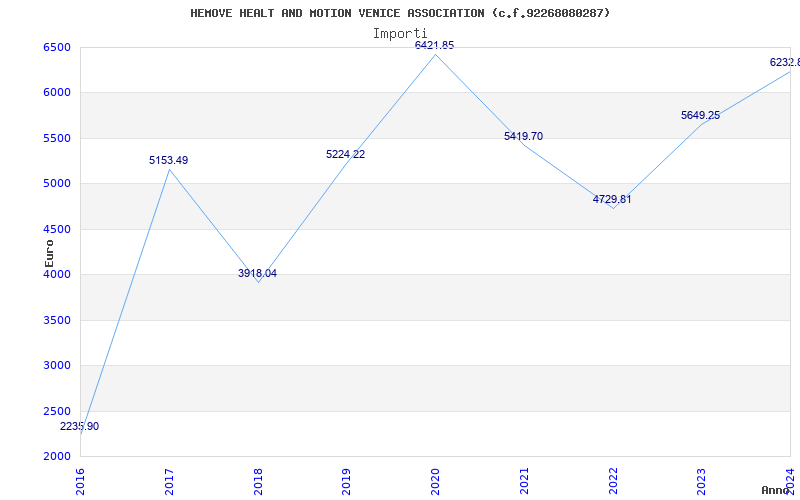The width and height of the screenshot is (800, 500).
Task: Click the 6000 y-axis tick label
Action: tap(59, 93)
